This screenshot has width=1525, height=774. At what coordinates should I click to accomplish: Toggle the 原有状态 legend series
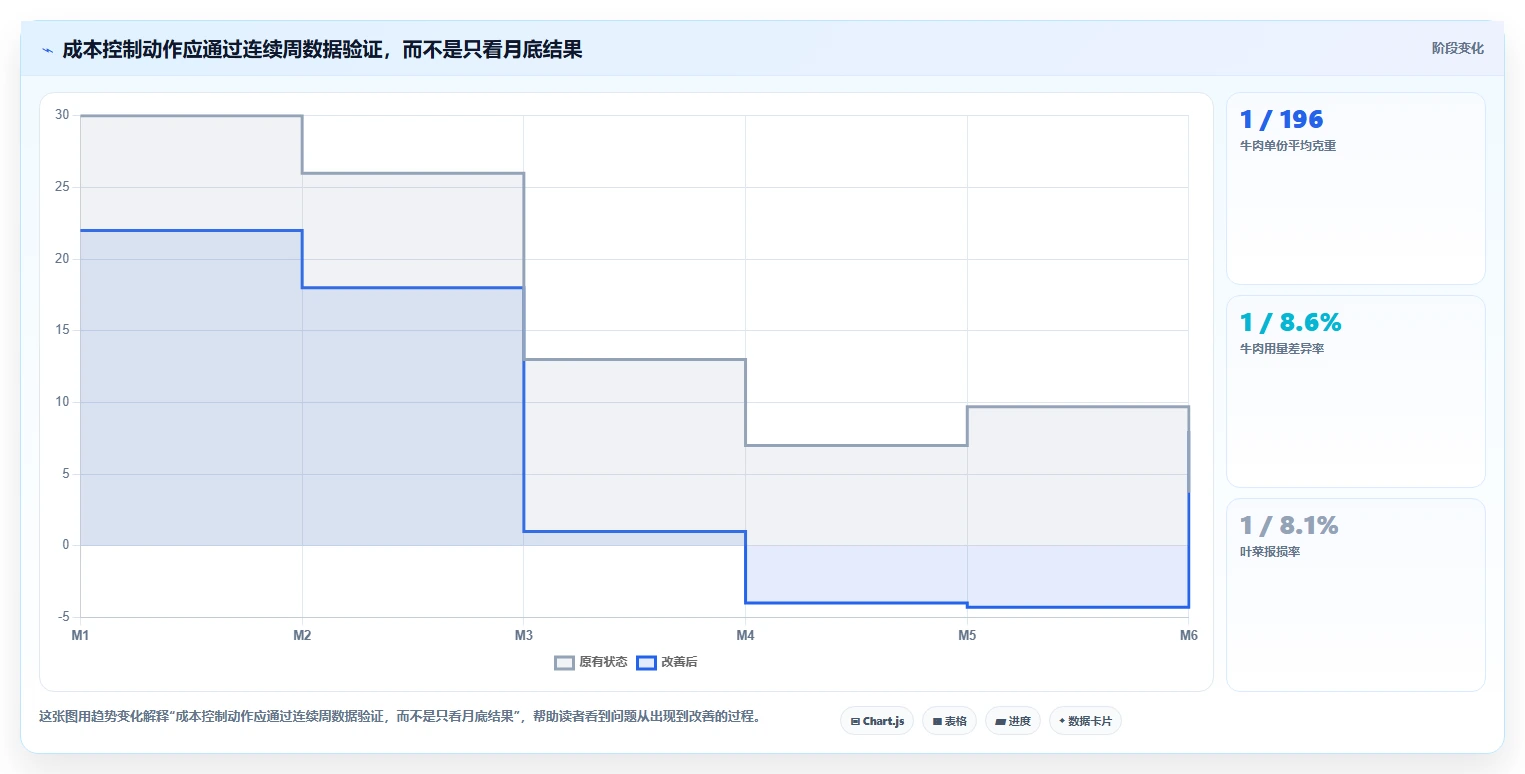pos(591,662)
